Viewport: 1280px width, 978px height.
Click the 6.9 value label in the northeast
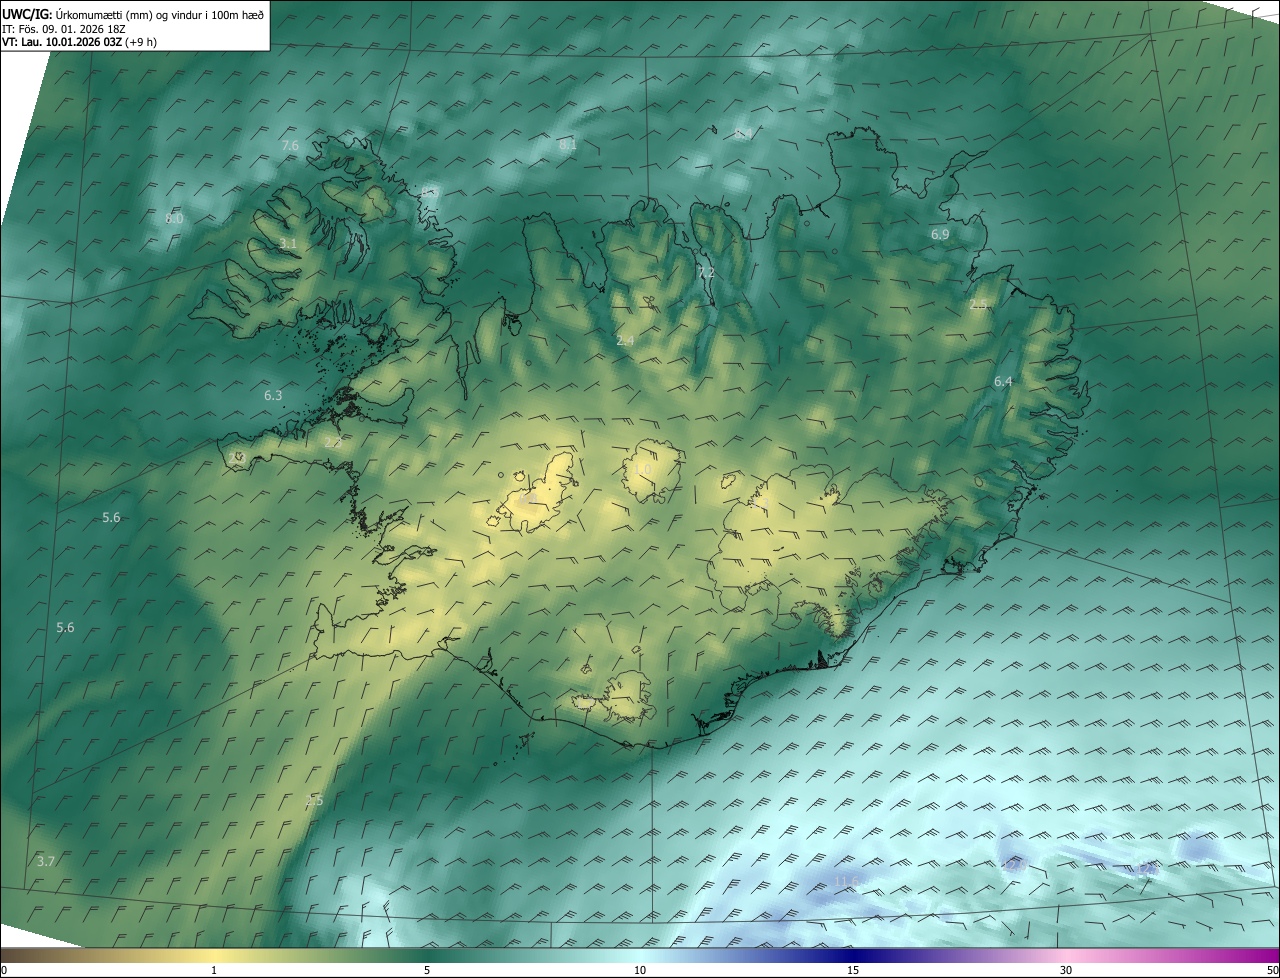point(940,234)
